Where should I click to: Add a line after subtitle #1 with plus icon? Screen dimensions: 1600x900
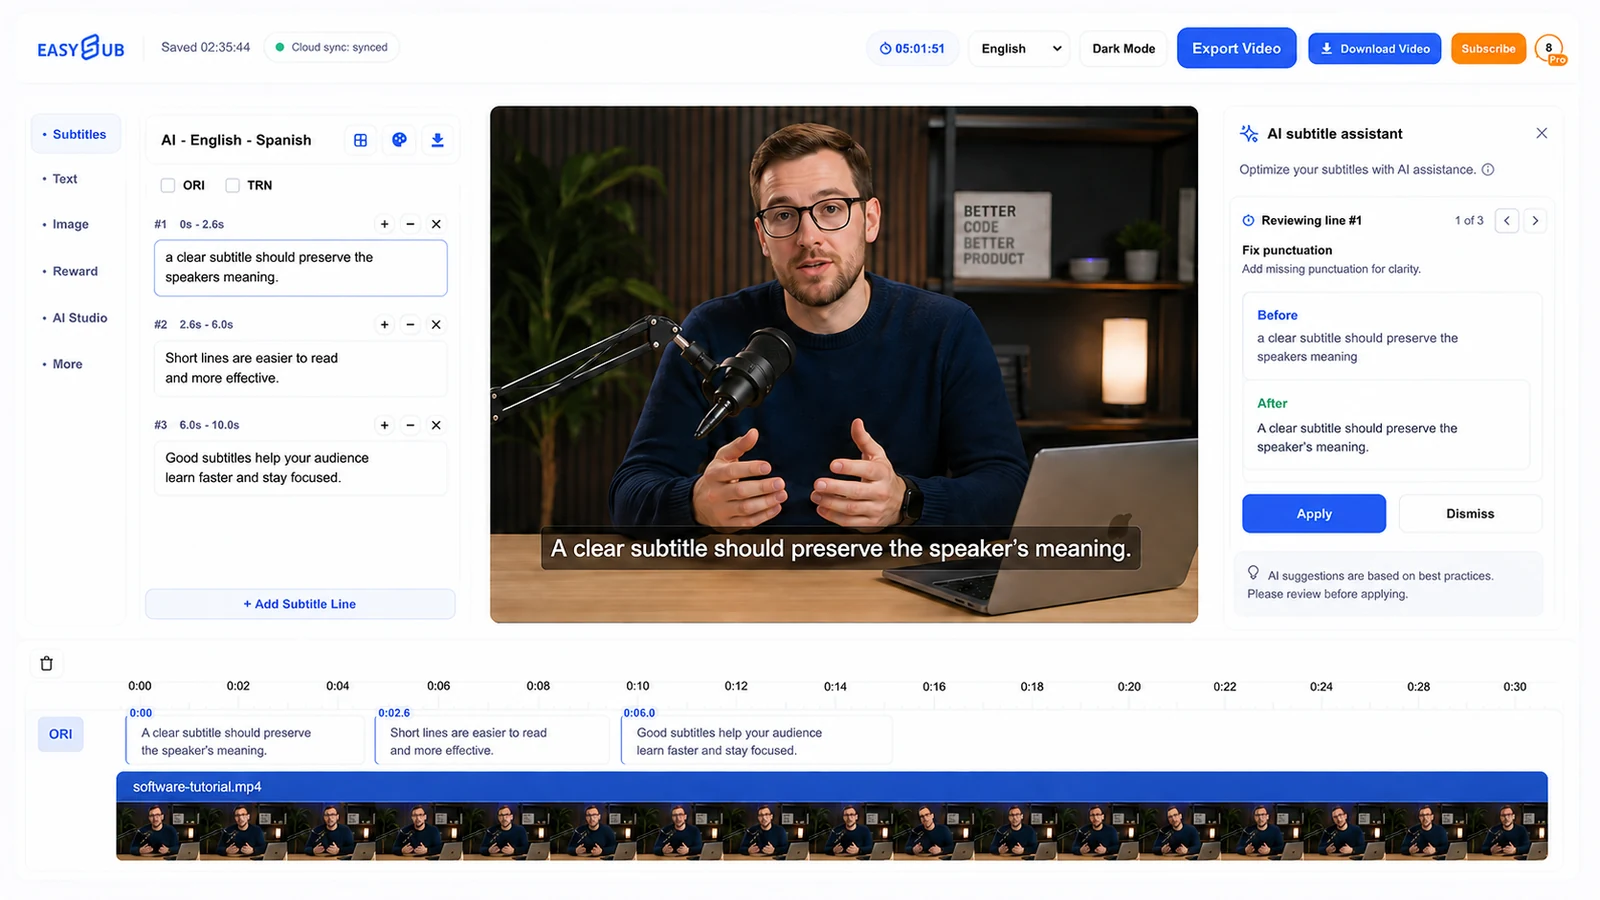[x=384, y=224]
